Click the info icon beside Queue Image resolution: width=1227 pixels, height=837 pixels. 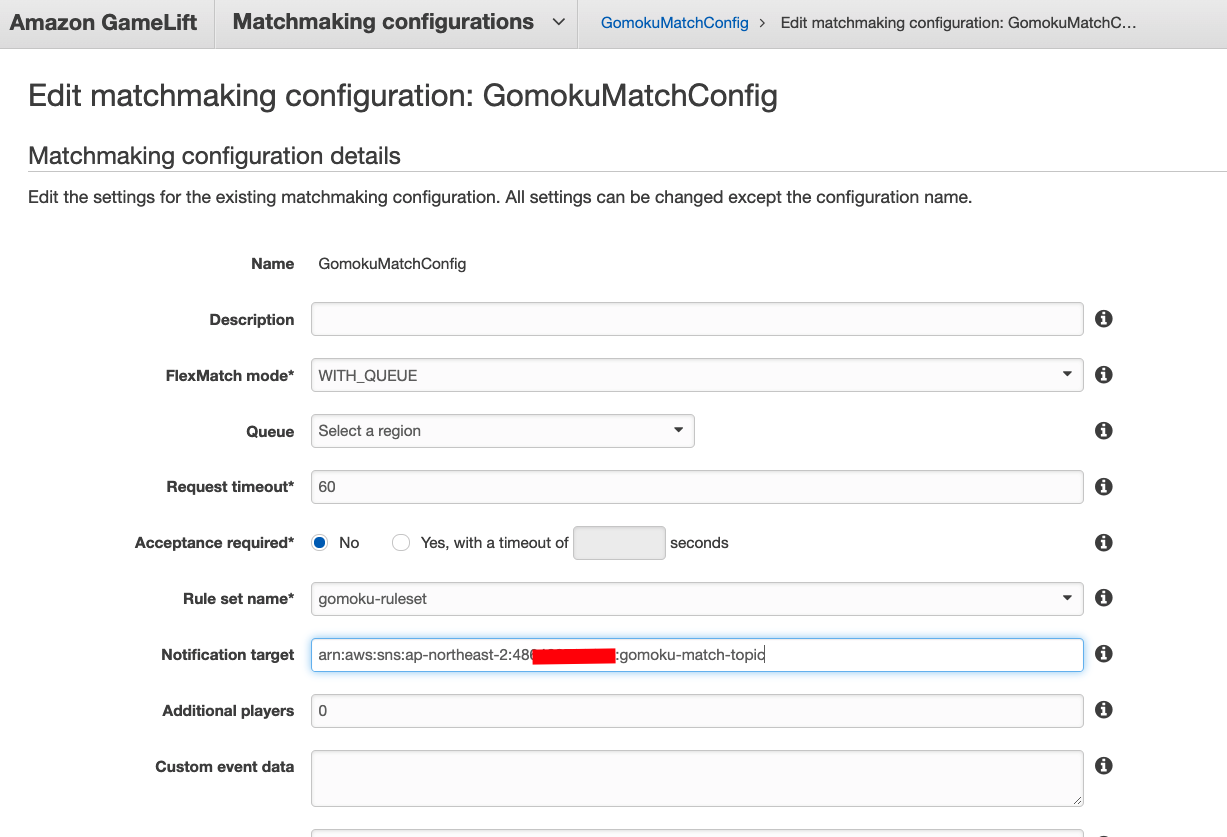click(x=1104, y=431)
